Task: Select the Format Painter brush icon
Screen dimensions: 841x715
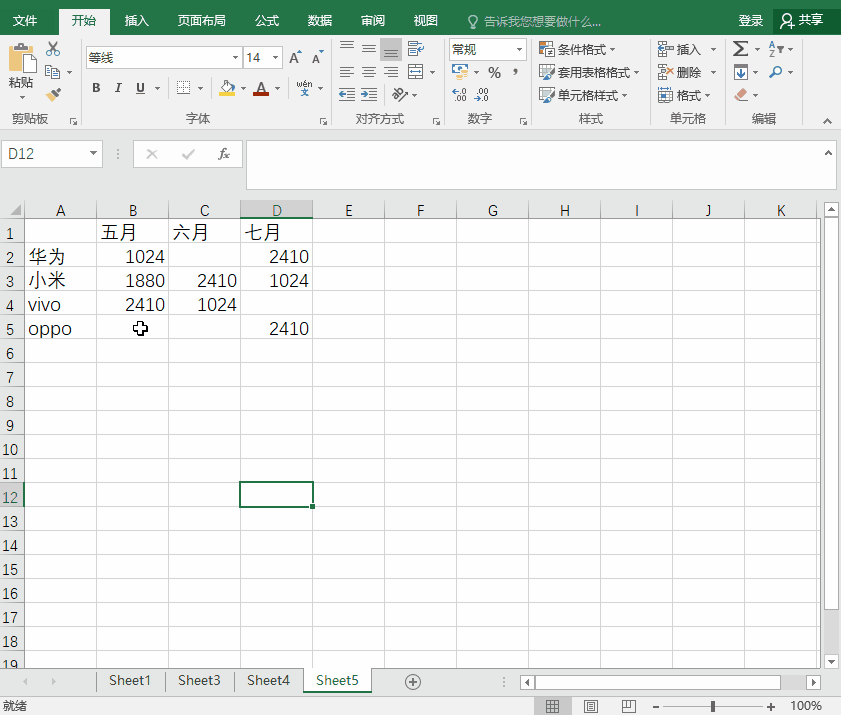Action: [x=53, y=94]
